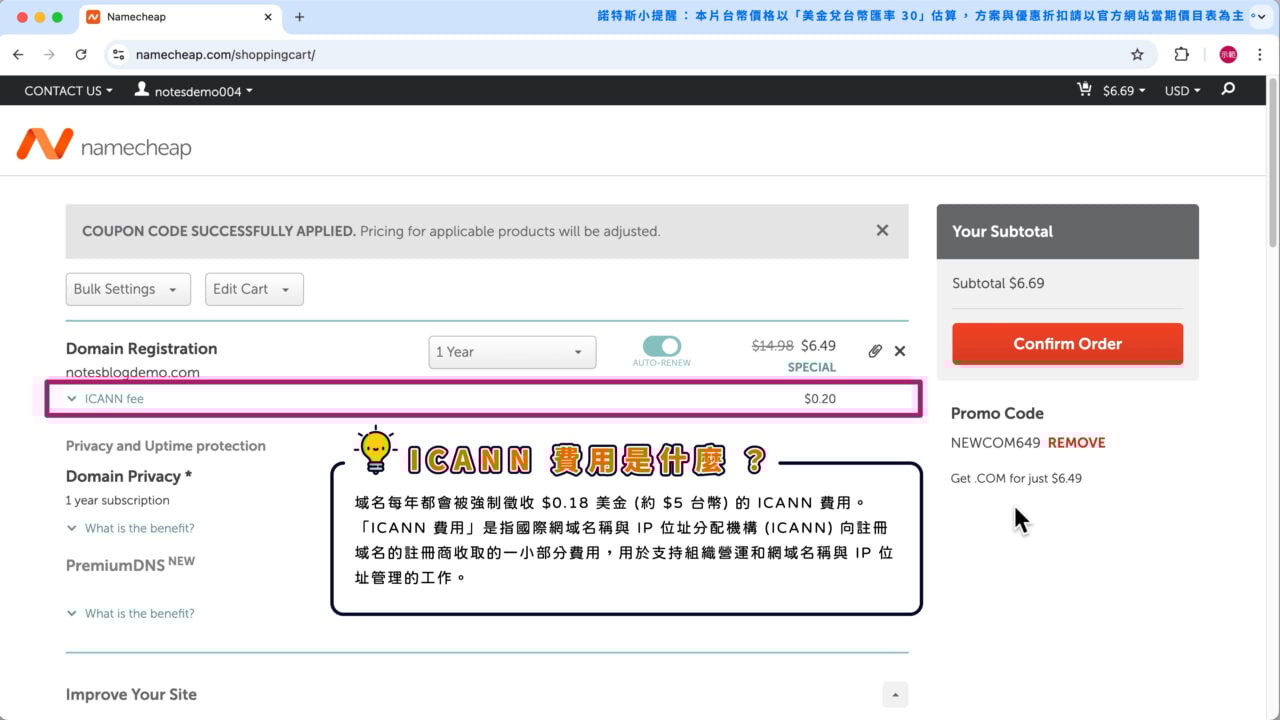This screenshot has width=1280, height=720.
Task: Remove the NEWCOM649 promo code
Action: pos(1077,442)
